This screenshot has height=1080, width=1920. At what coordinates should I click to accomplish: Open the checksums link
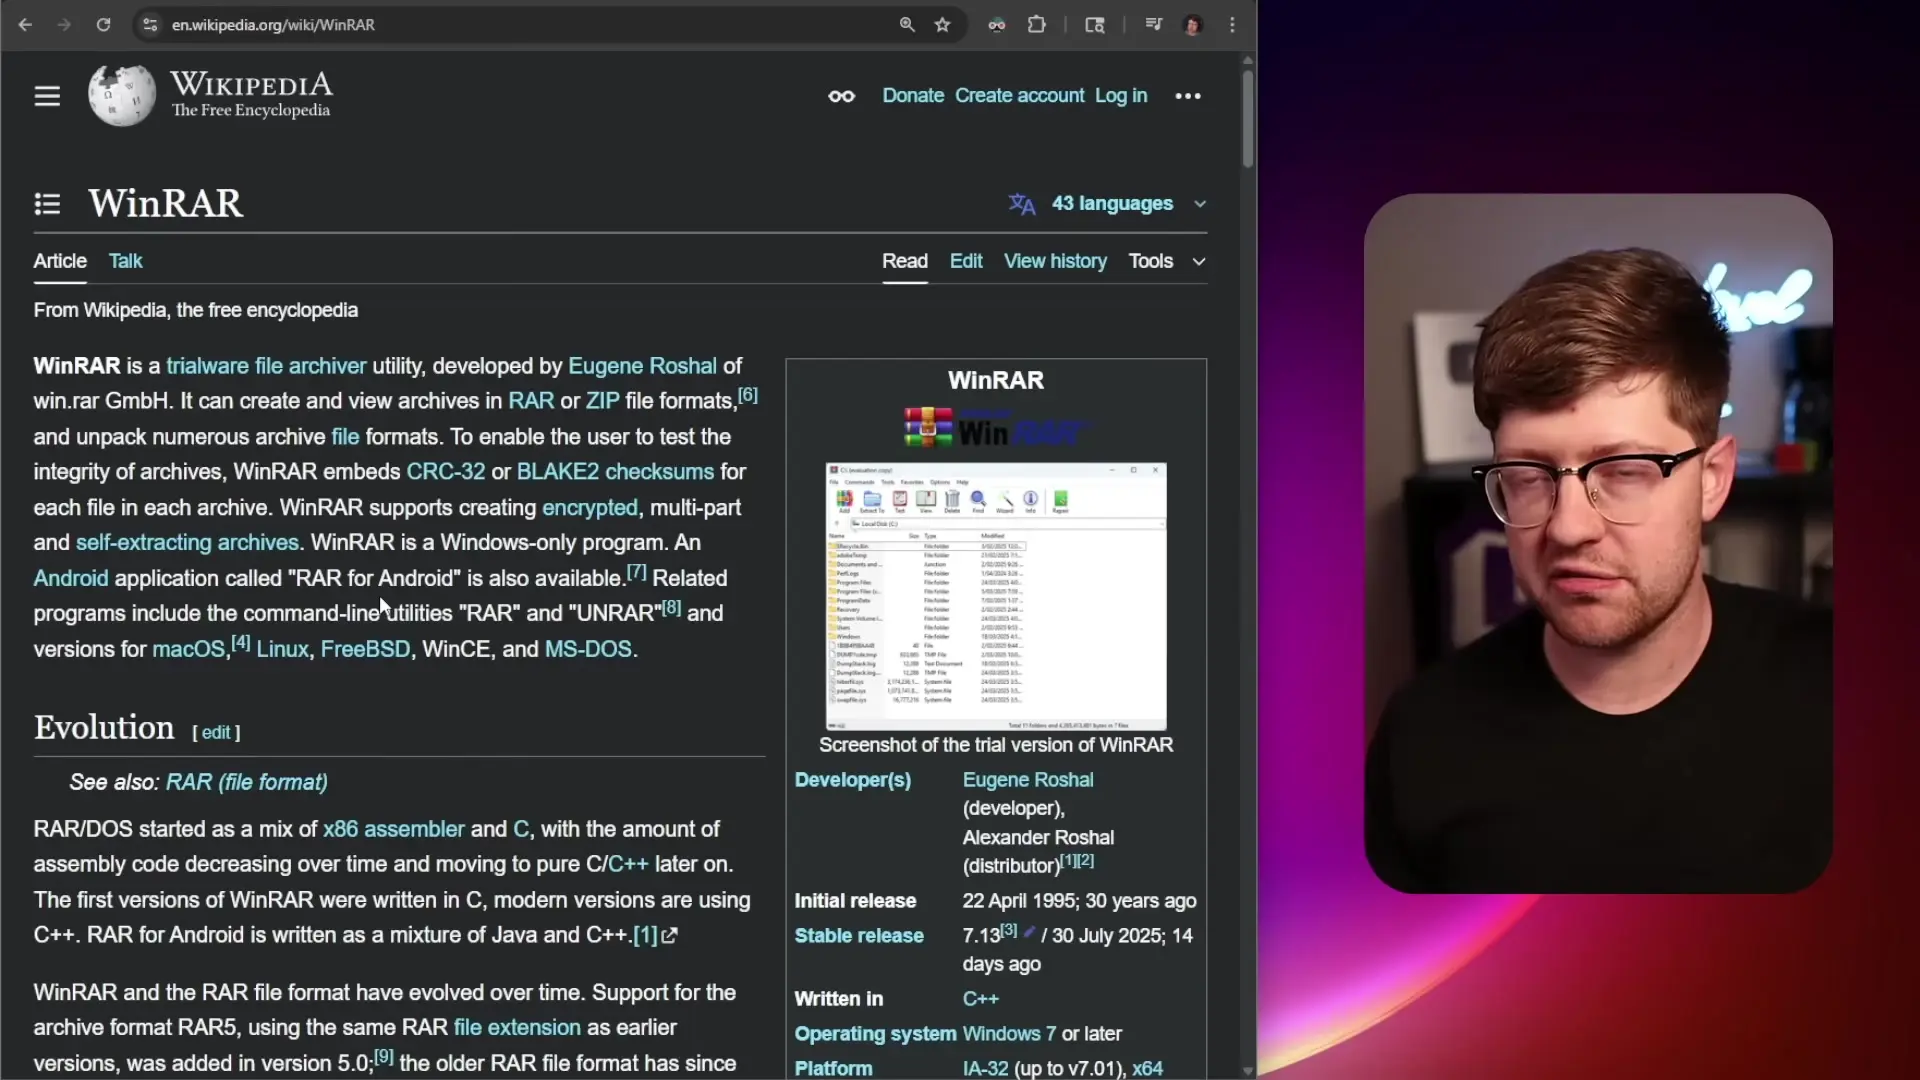tap(659, 472)
